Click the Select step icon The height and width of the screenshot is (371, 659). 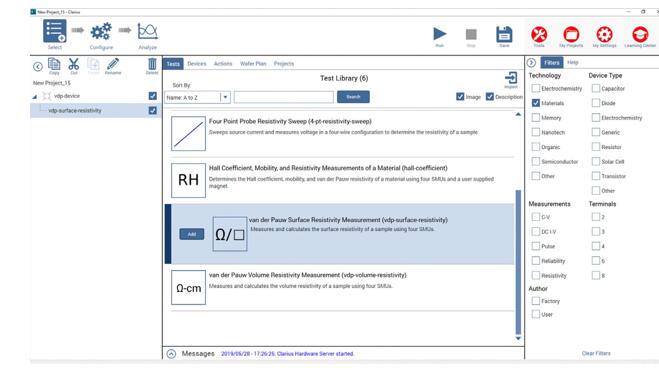55,31
